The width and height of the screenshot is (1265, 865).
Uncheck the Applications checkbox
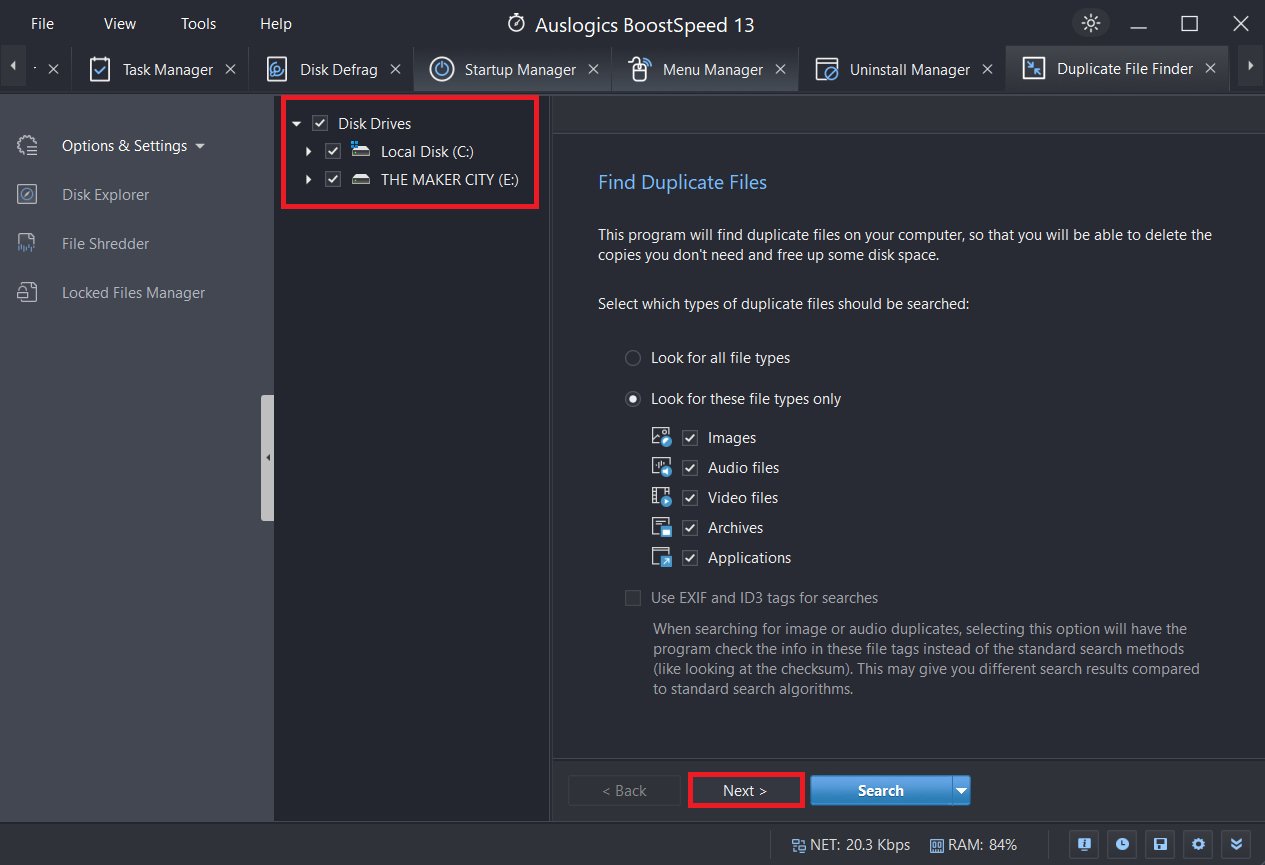[690, 558]
